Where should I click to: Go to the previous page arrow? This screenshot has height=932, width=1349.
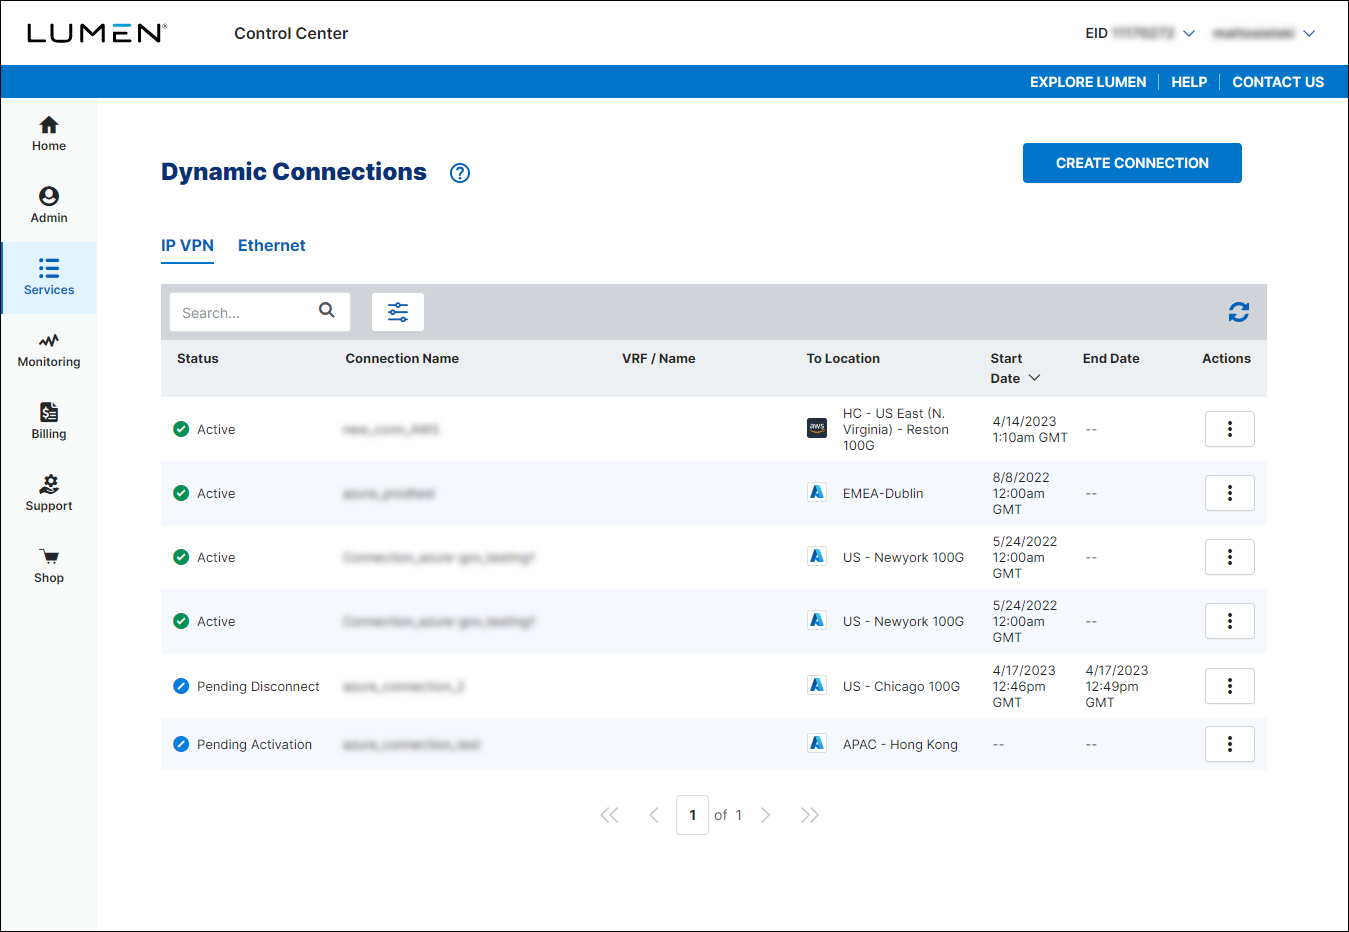654,815
